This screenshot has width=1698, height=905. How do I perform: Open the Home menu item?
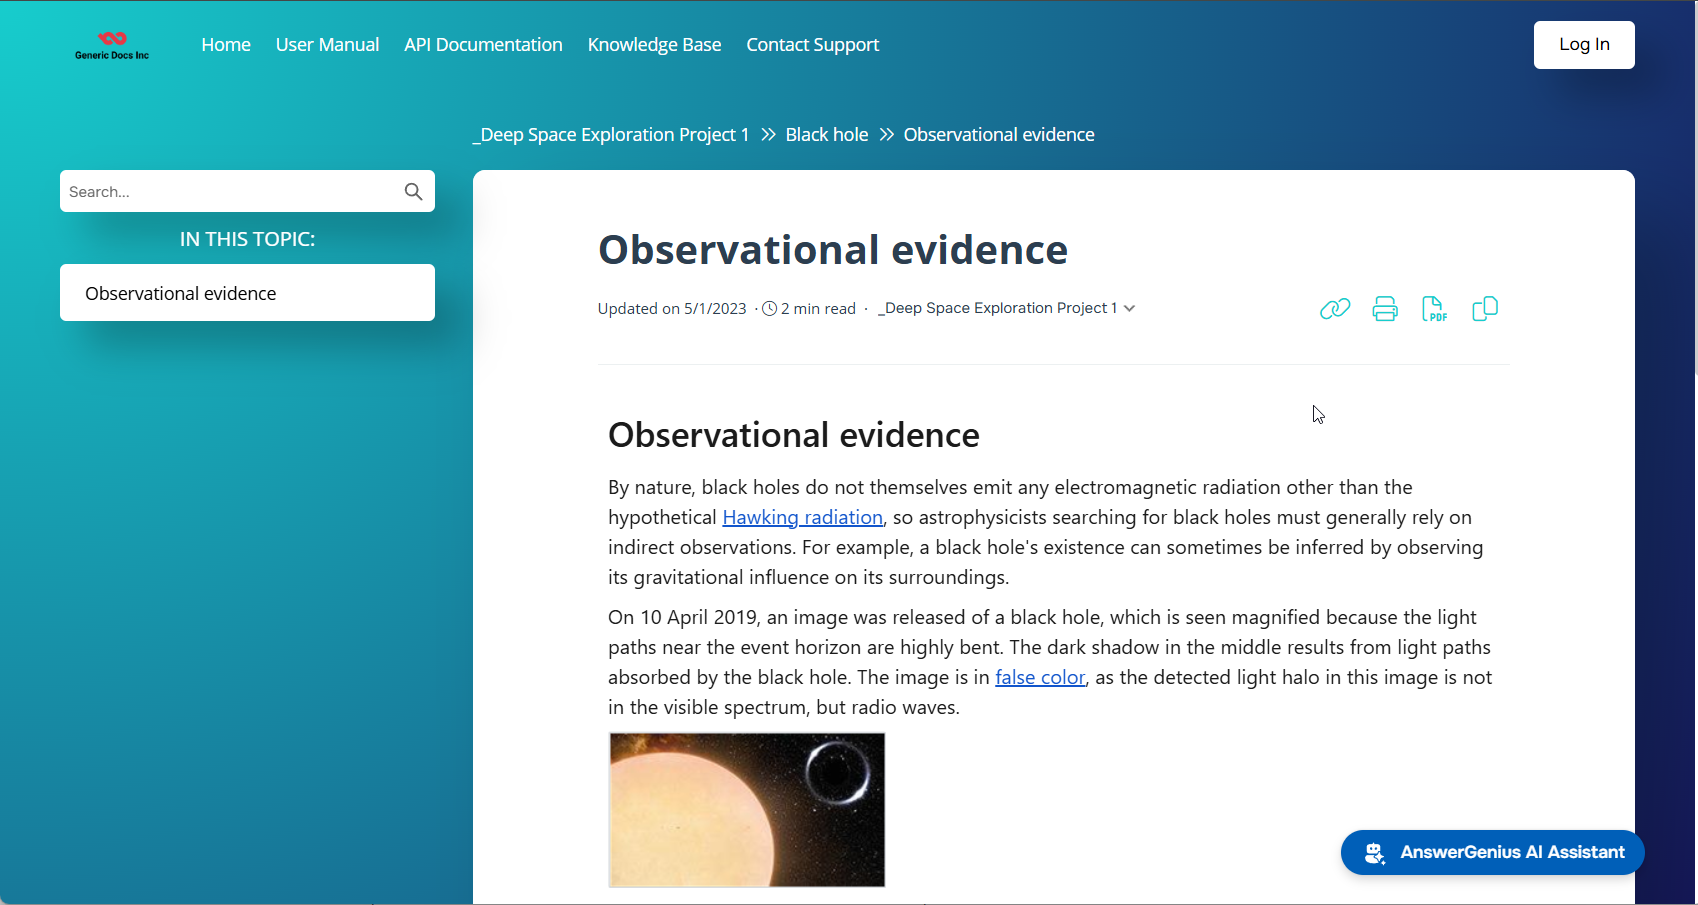[x=226, y=45]
